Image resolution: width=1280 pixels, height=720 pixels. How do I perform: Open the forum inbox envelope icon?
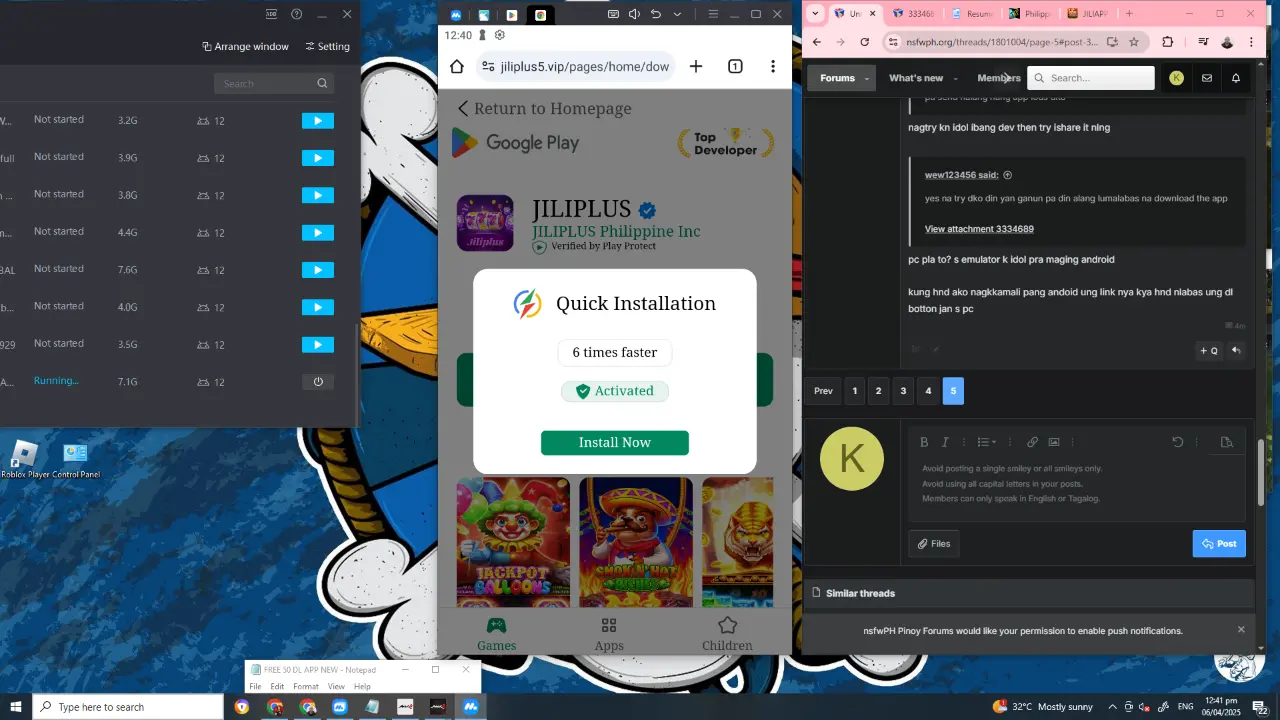1207,78
